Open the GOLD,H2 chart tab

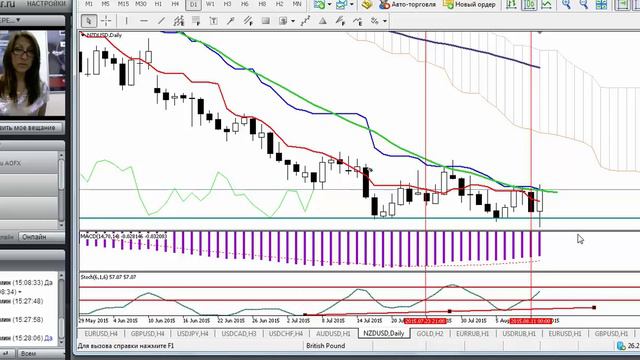tap(430, 333)
